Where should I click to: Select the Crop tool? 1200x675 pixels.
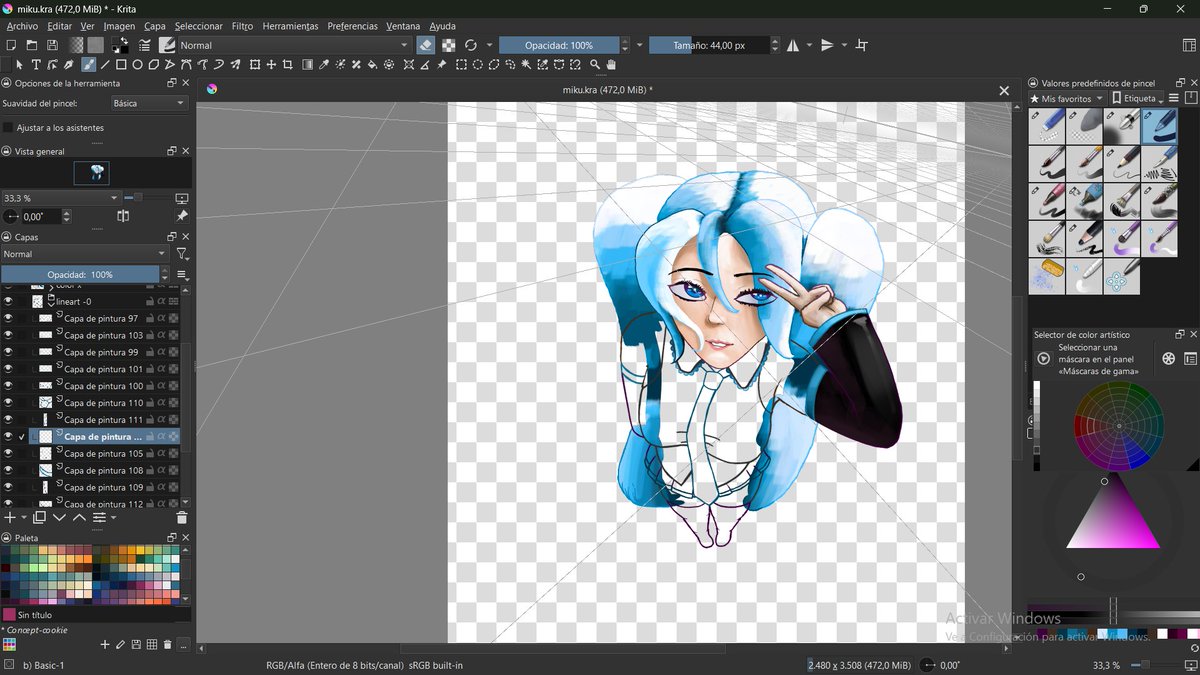288,65
